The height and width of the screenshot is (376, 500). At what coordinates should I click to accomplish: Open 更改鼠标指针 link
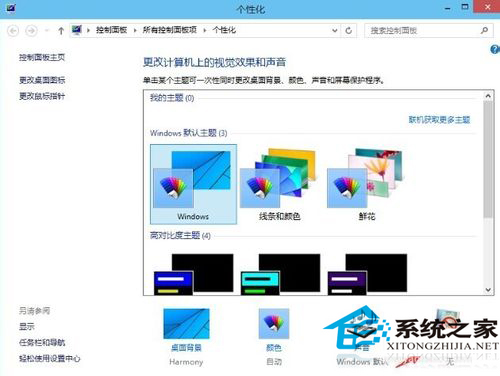tap(42, 96)
